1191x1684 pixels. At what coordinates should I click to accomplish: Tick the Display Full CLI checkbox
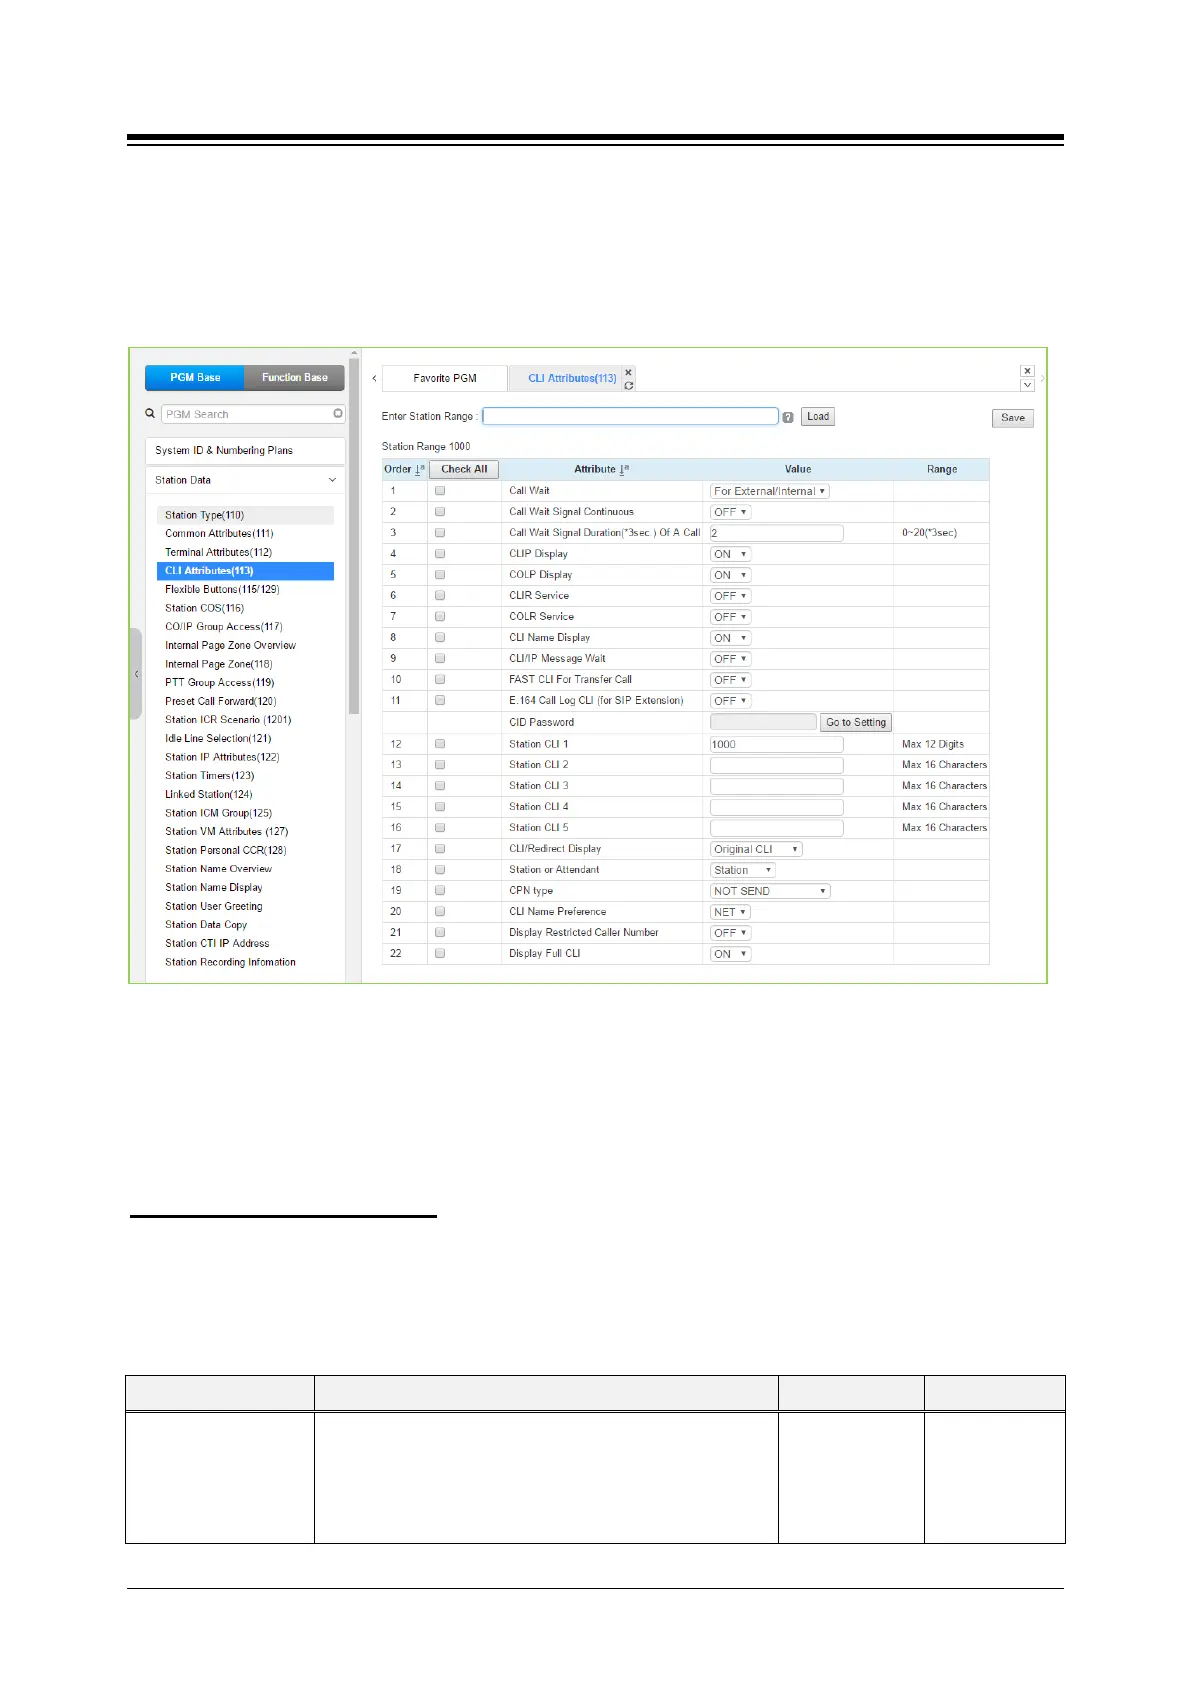pyautogui.click(x=440, y=954)
